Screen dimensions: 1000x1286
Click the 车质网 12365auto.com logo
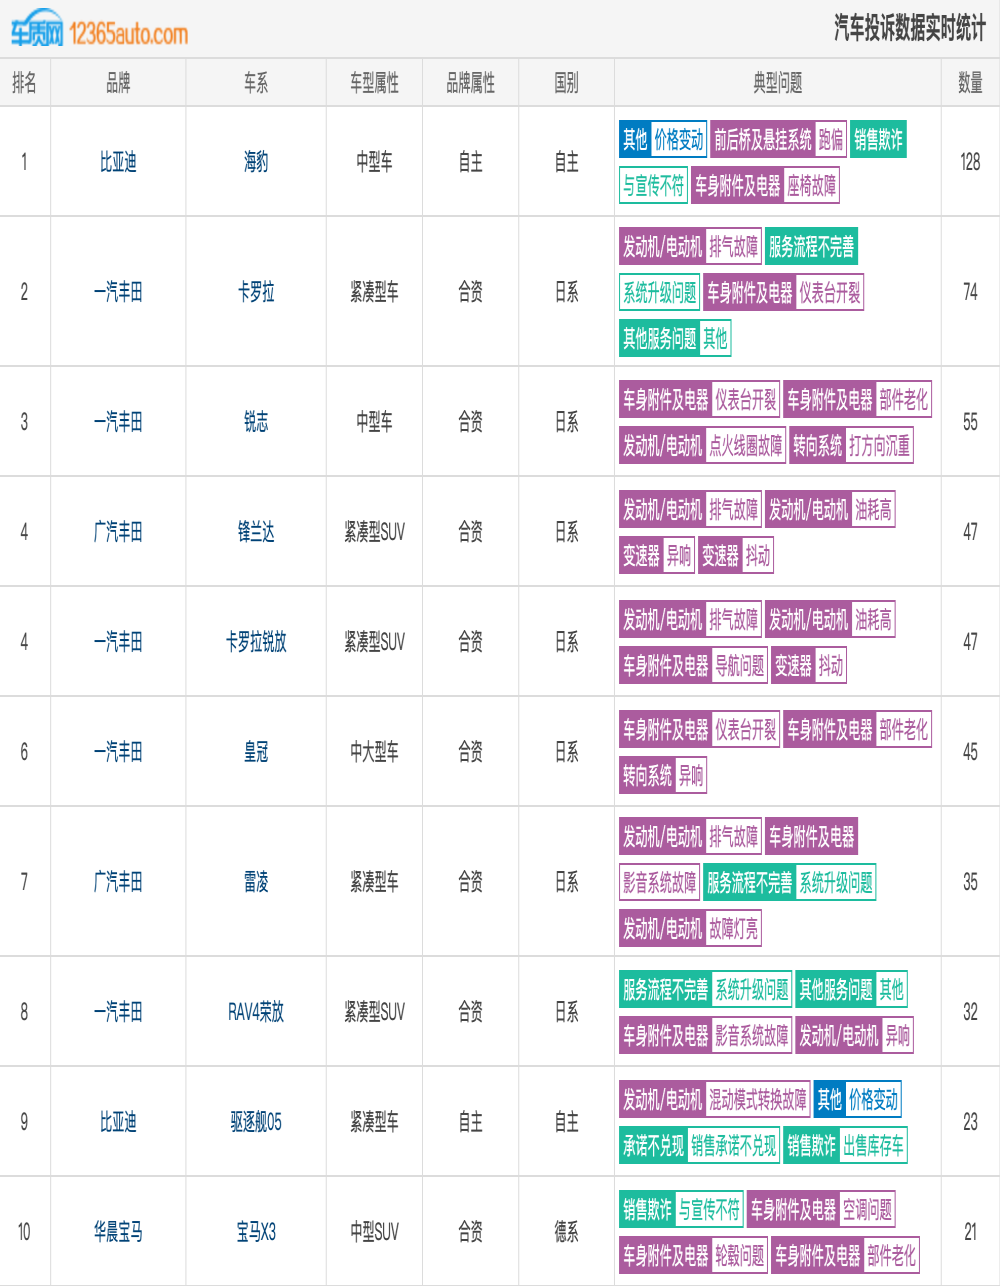99,32
